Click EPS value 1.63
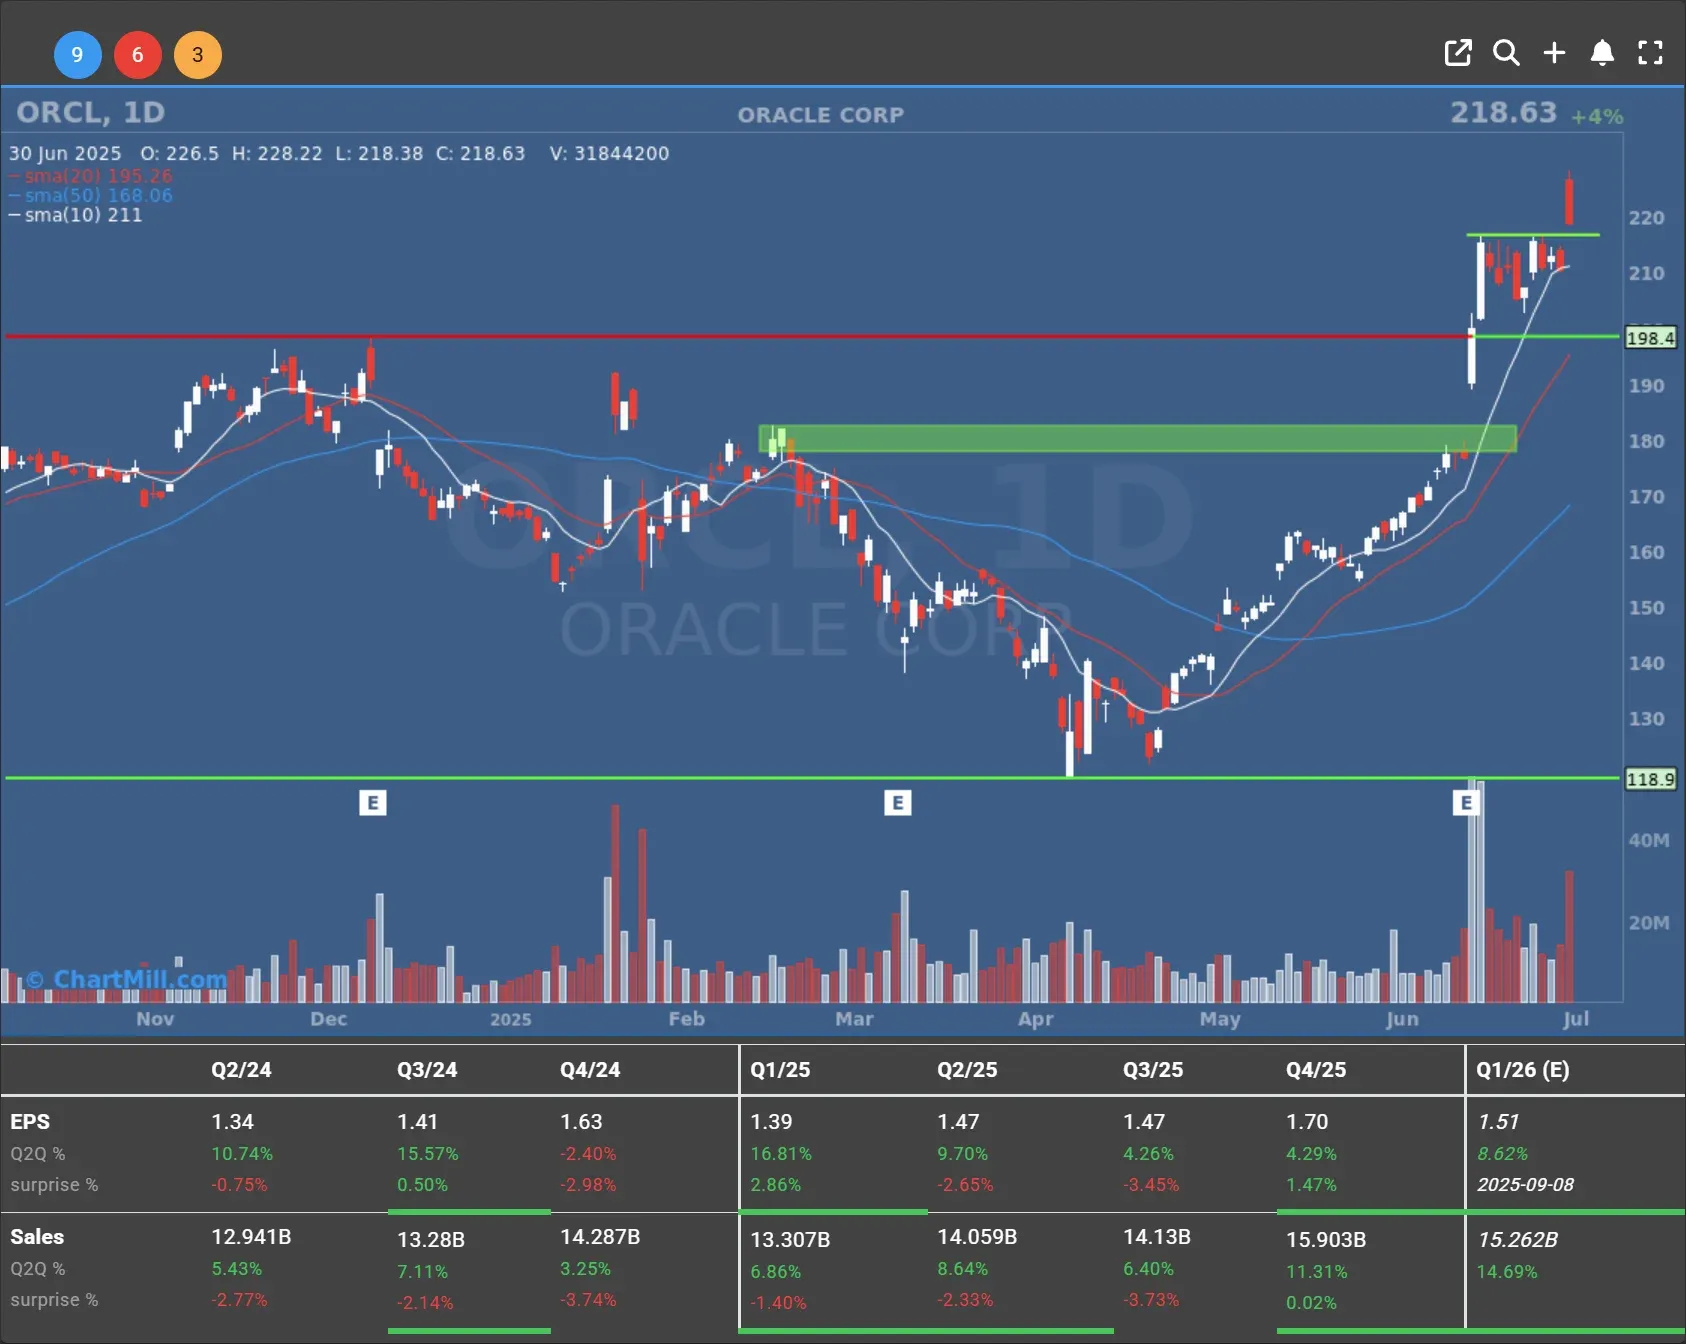The width and height of the screenshot is (1686, 1344). (581, 1122)
